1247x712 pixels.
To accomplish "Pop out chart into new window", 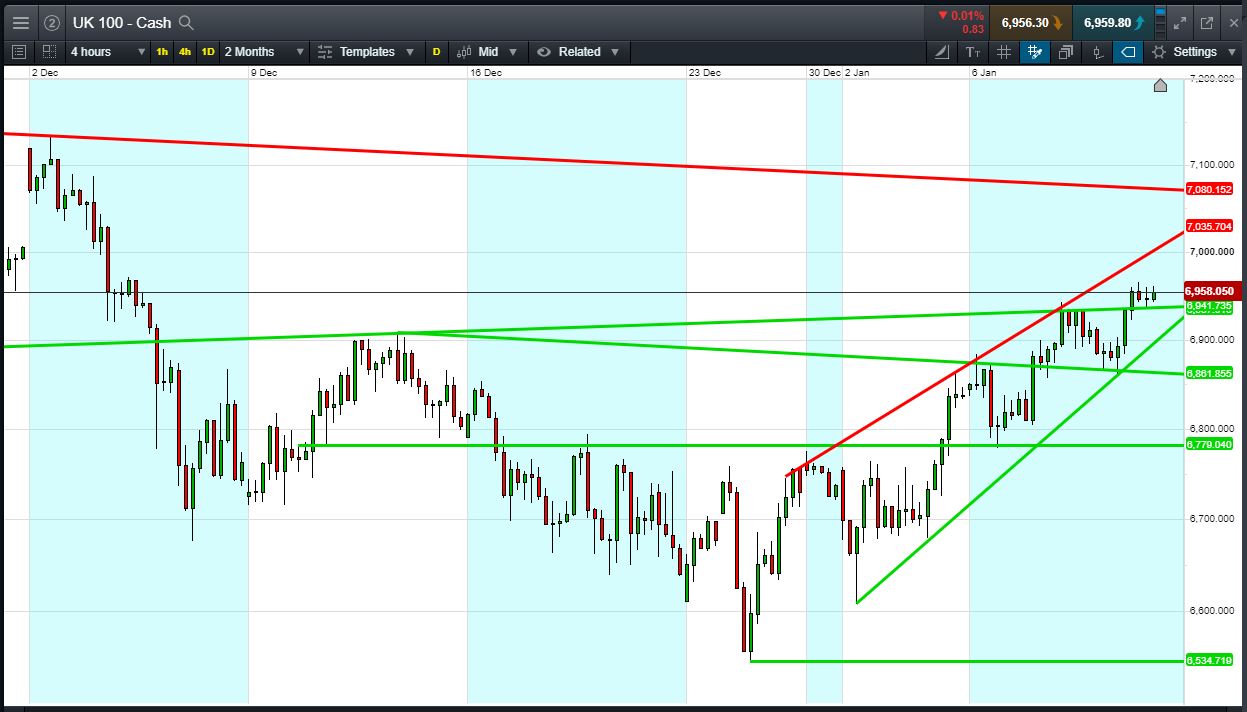I will click(x=1206, y=22).
